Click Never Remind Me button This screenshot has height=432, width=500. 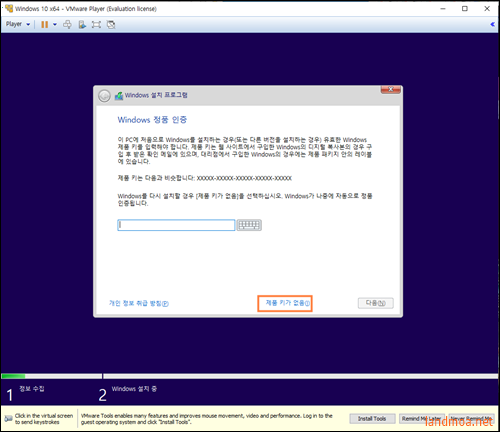point(471,418)
